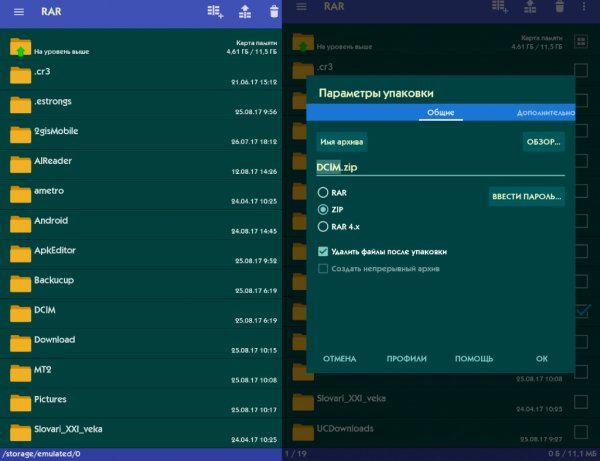Image resolution: width=600 pixels, height=461 pixels.
Task: Click date 12.08.17 14:26 of AlReader
Action: coord(254,171)
